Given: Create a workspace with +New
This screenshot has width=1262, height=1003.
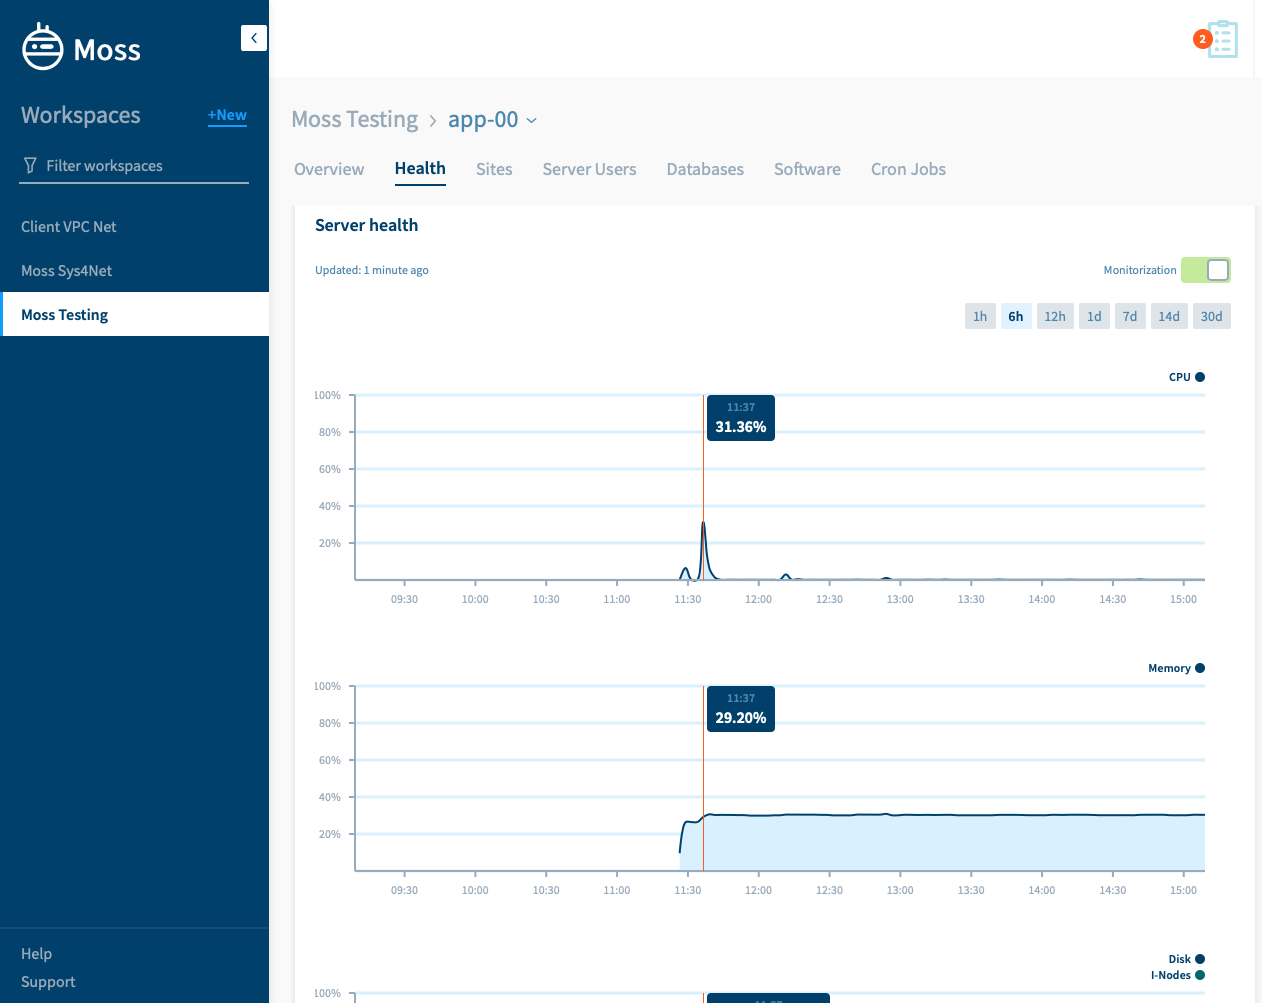Looking at the screenshot, I should pos(227,115).
